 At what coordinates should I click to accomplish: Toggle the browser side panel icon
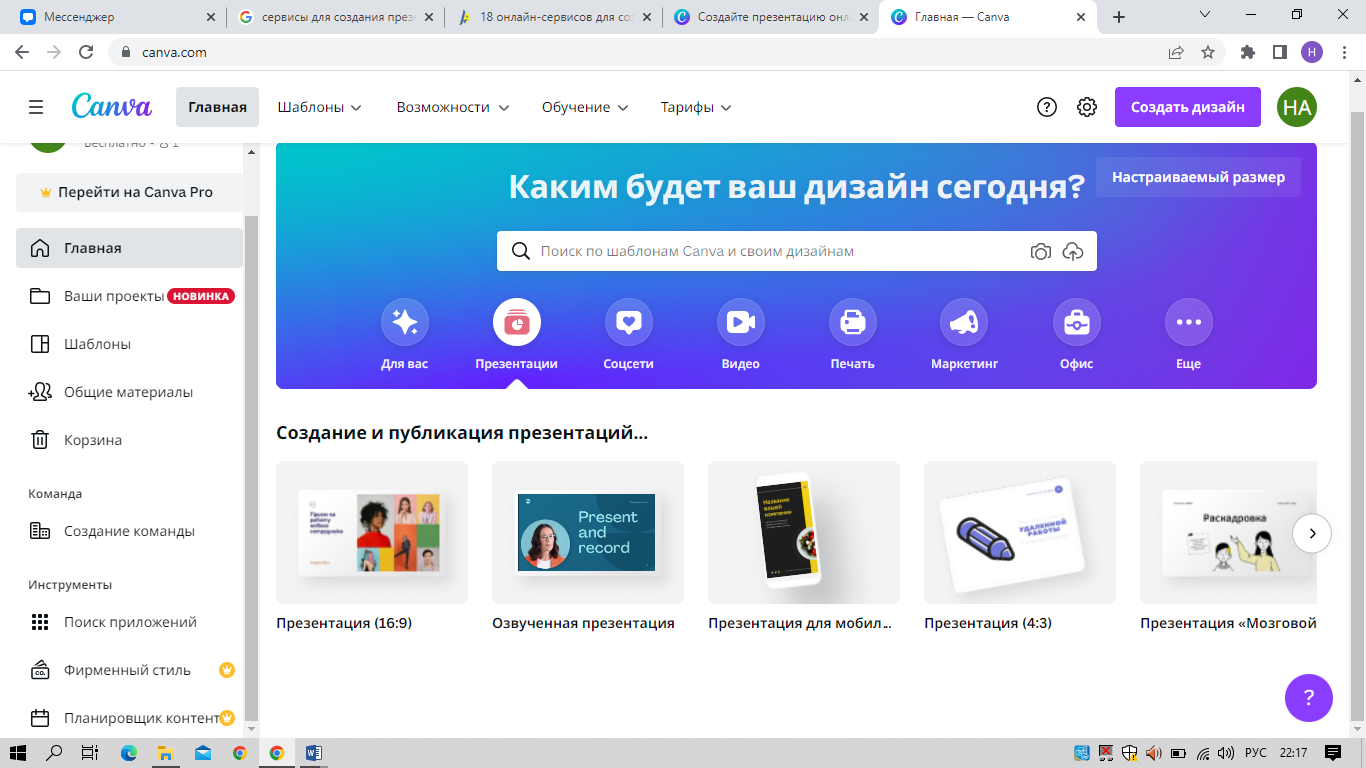pyautogui.click(x=1279, y=52)
